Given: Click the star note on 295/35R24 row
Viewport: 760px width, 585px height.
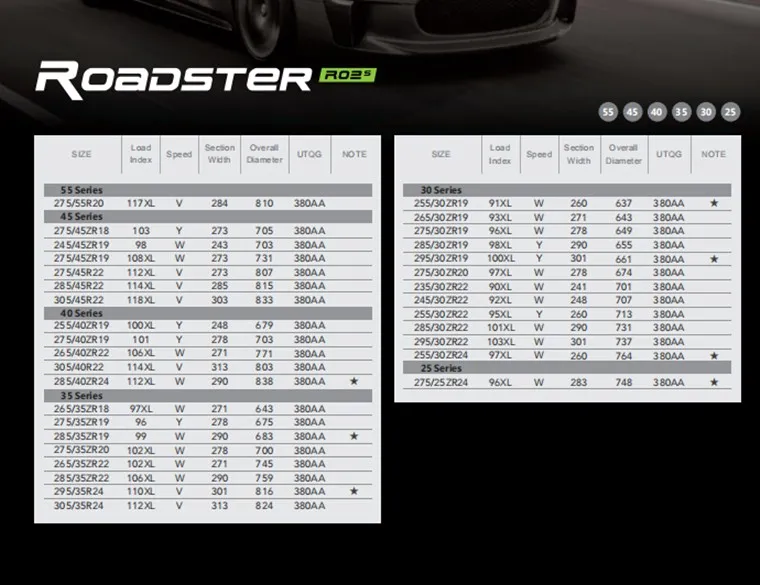Looking at the screenshot, I should [354, 491].
